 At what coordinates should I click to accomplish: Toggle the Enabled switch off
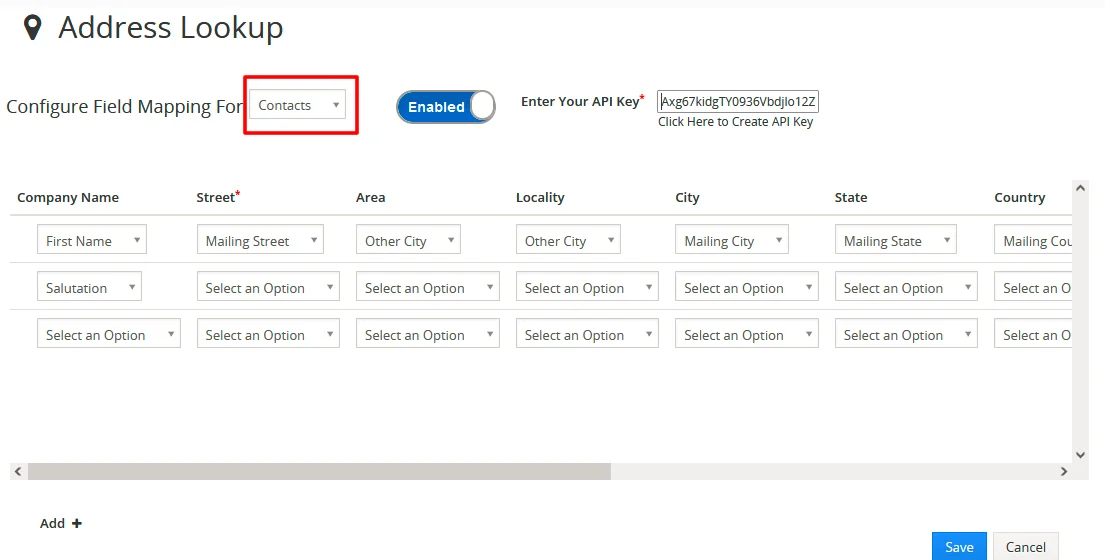point(446,107)
